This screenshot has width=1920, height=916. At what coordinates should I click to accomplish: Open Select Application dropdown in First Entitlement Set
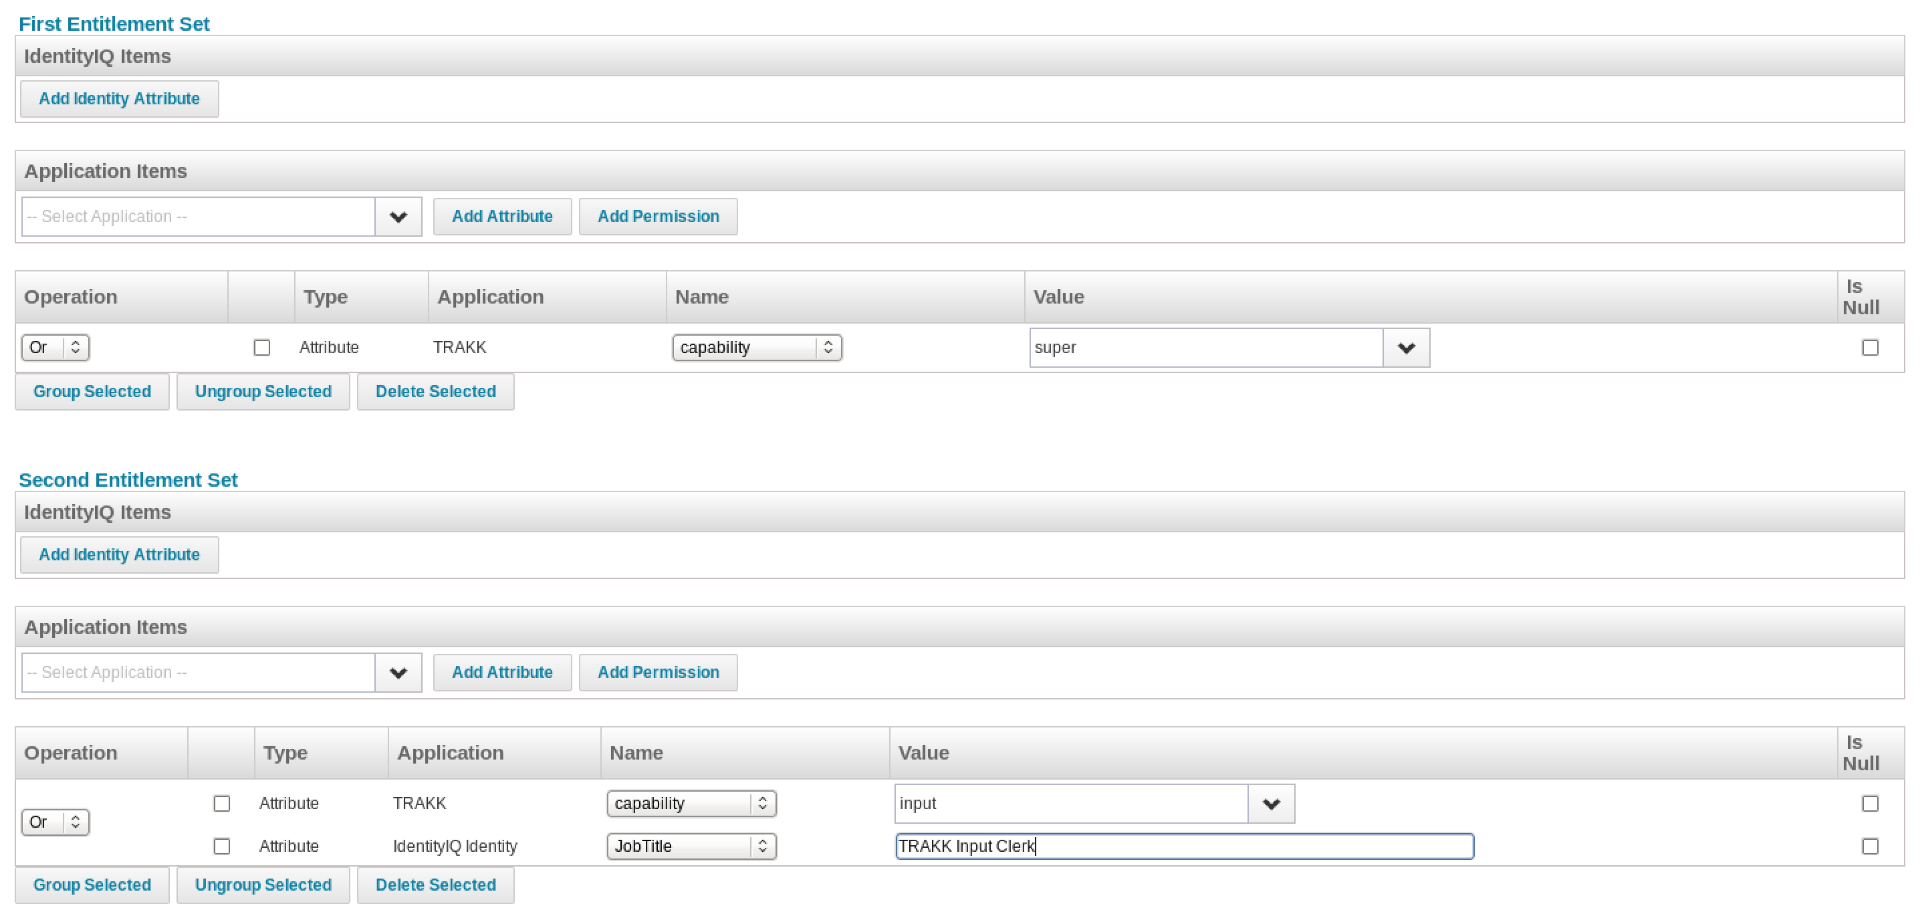pyautogui.click(x=398, y=217)
